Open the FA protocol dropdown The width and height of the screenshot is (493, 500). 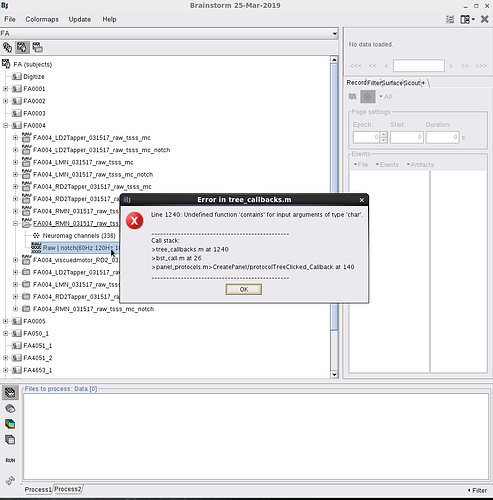[169, 33]
